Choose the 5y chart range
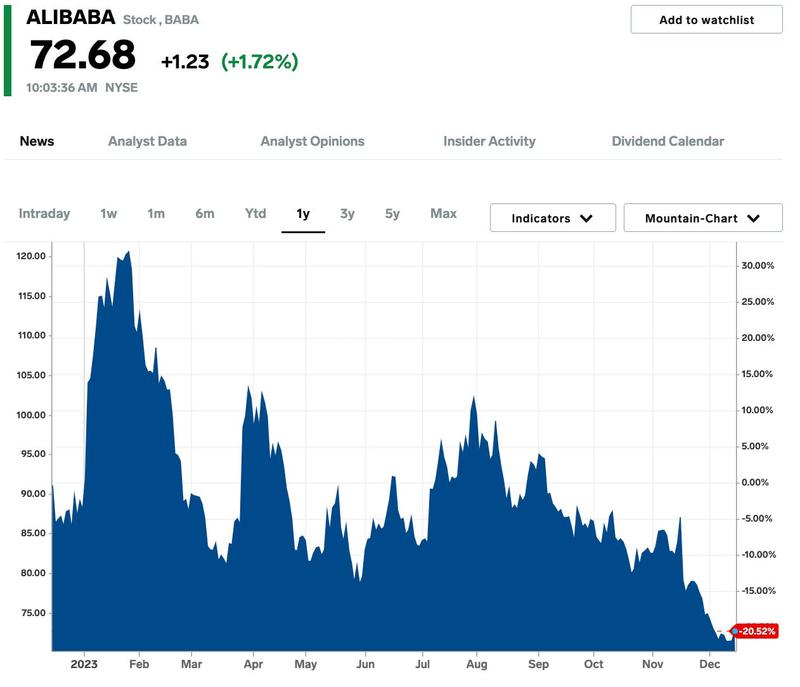Image resolution: width=800 pixels, height=687 pixels. 392,214
